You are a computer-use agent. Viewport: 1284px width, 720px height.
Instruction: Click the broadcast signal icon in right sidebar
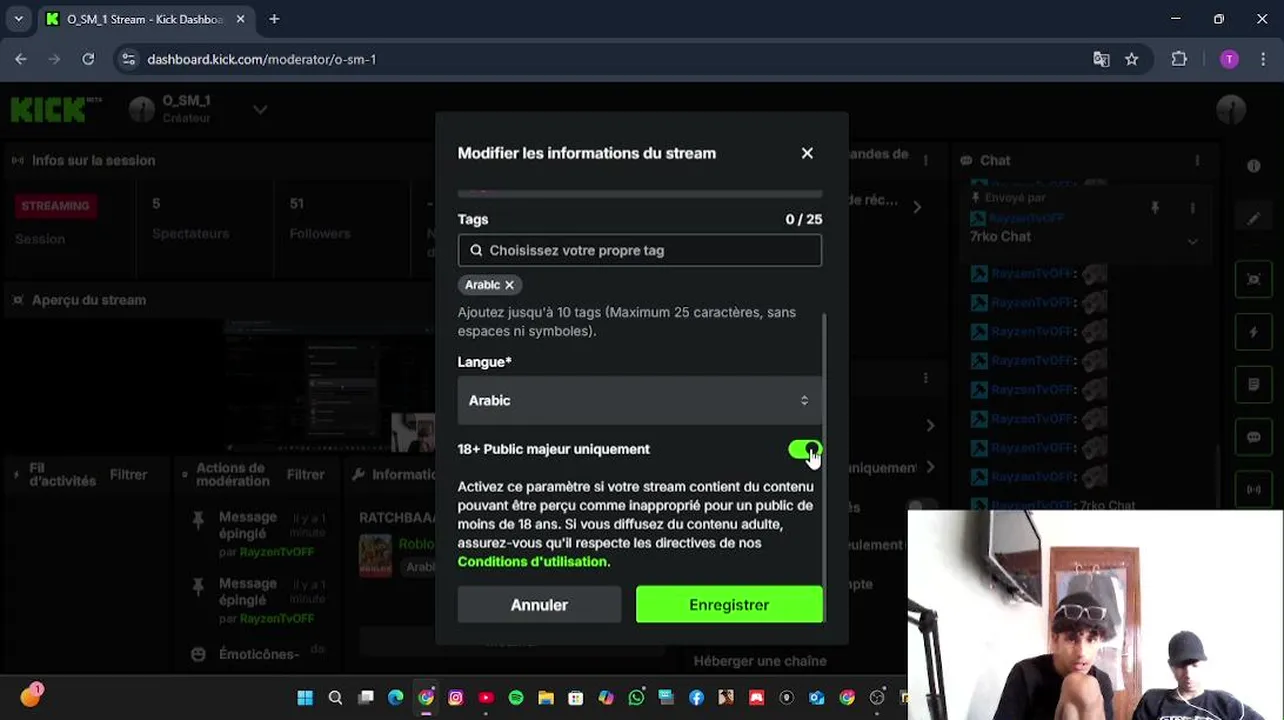[x=1253, y=489]
